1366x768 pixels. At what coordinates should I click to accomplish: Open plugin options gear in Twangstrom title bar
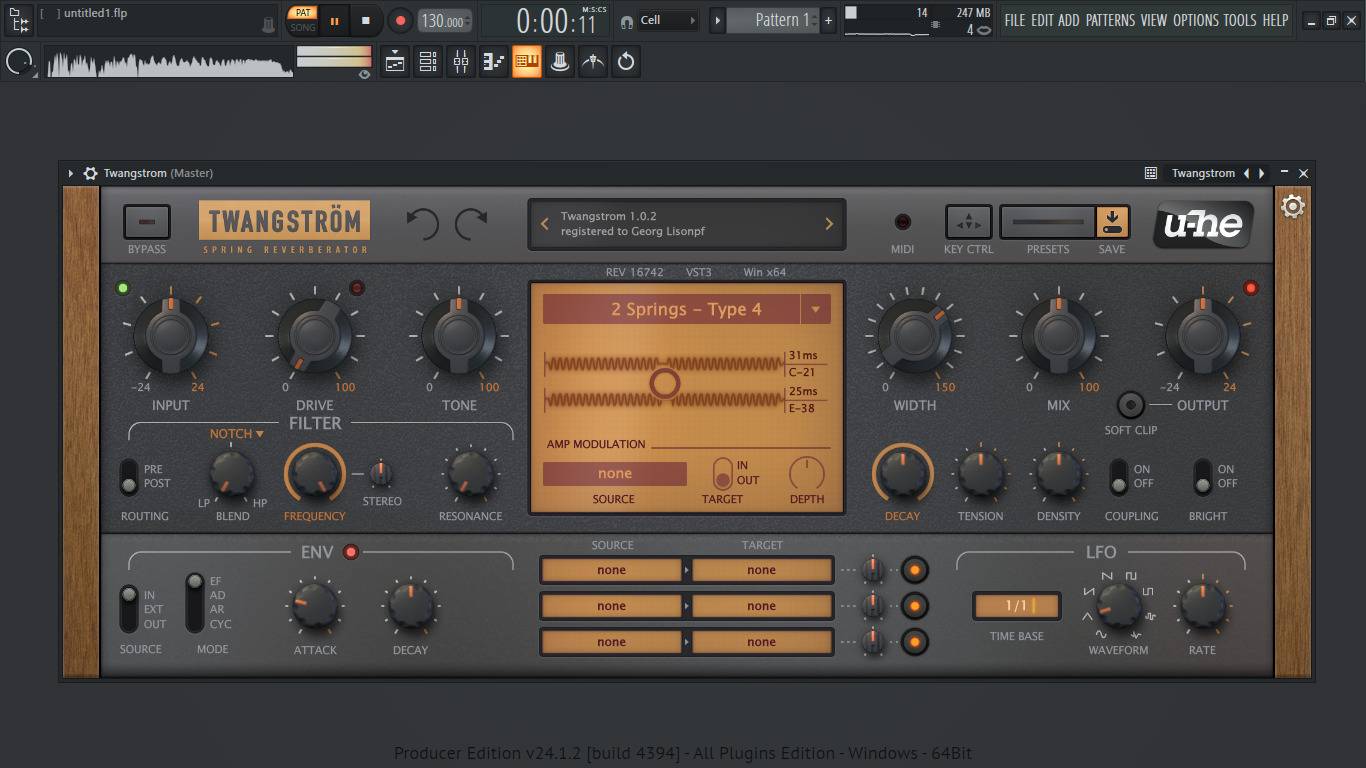click(x=91, y=173)
